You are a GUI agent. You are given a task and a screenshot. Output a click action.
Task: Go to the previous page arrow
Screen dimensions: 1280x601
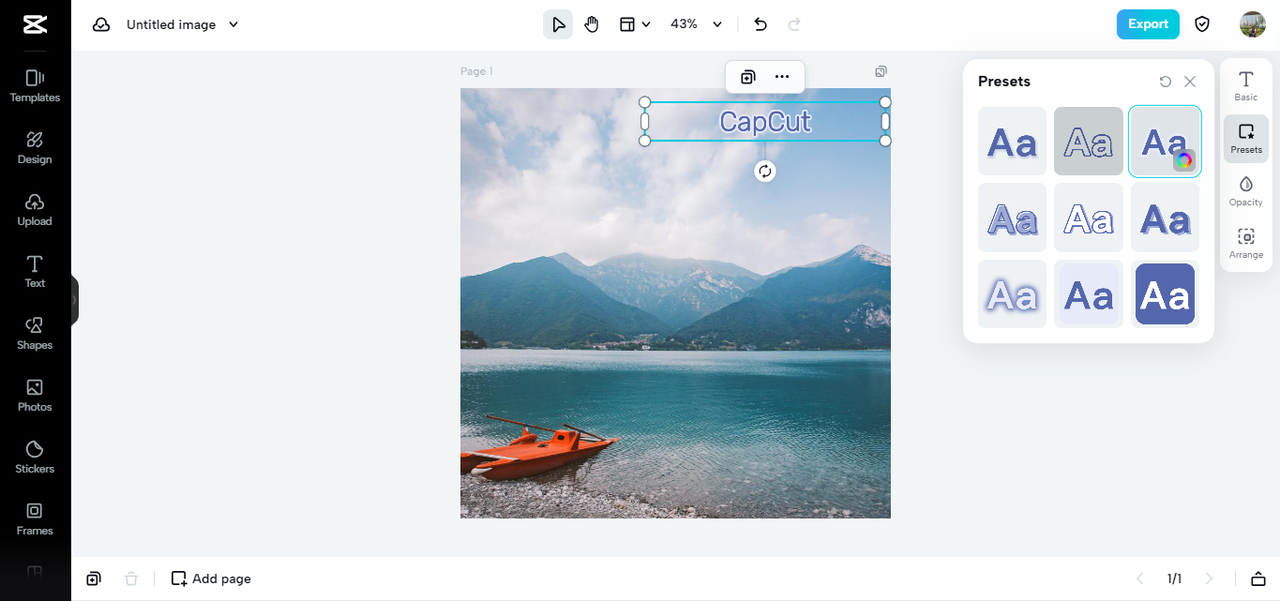pyautogui.click(x=1139, y=578)
